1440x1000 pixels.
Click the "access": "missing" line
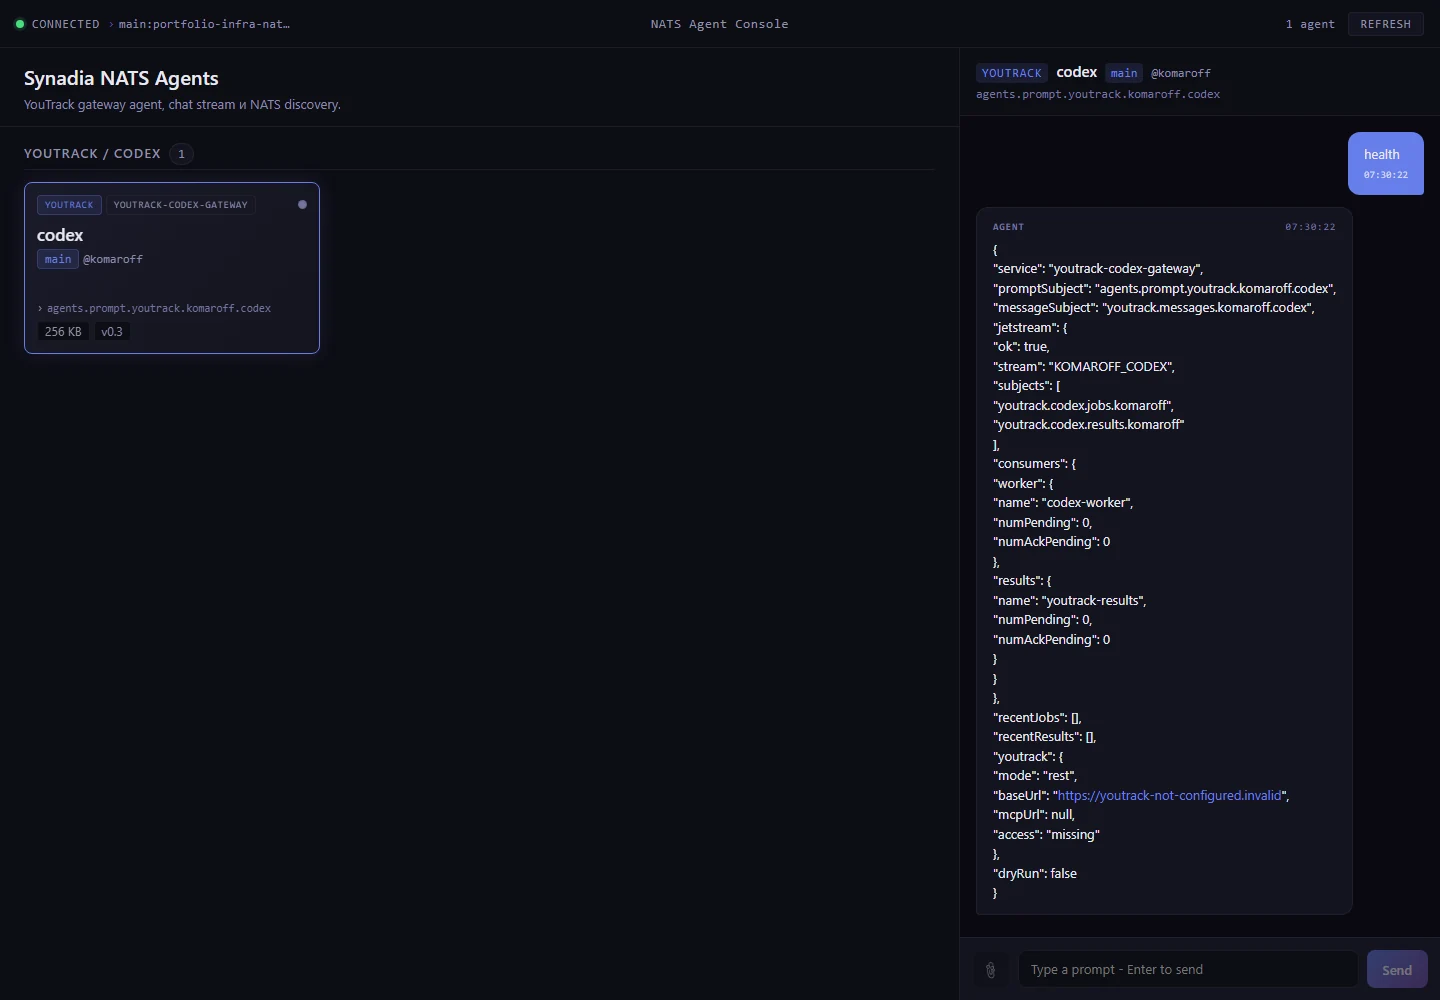tap(1046, 835)
